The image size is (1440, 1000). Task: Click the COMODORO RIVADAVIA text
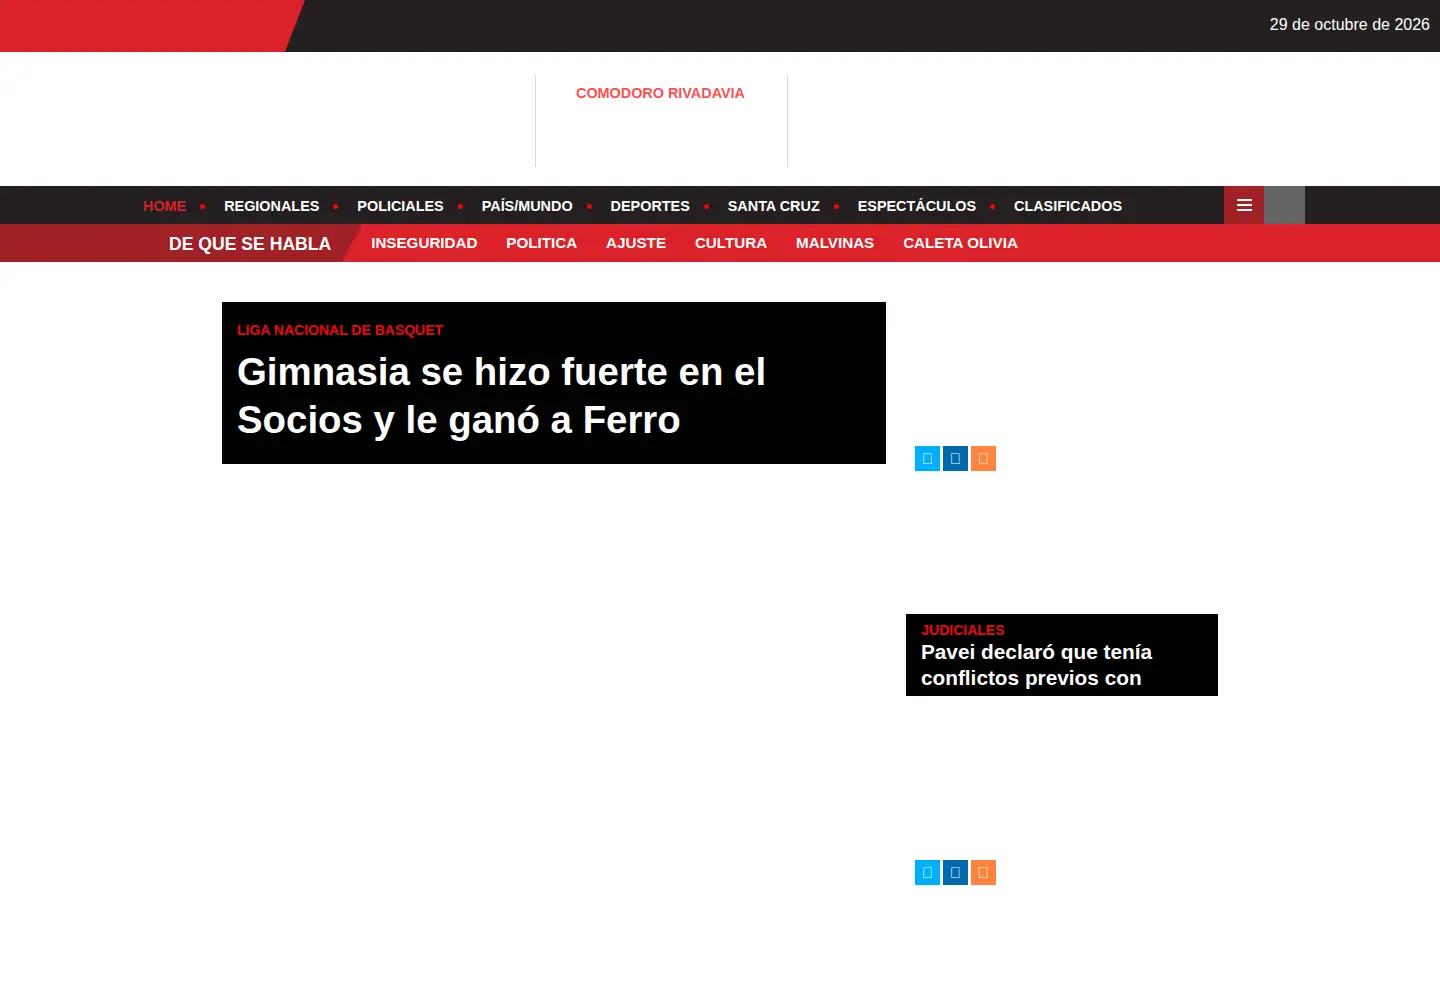(660, 93)
